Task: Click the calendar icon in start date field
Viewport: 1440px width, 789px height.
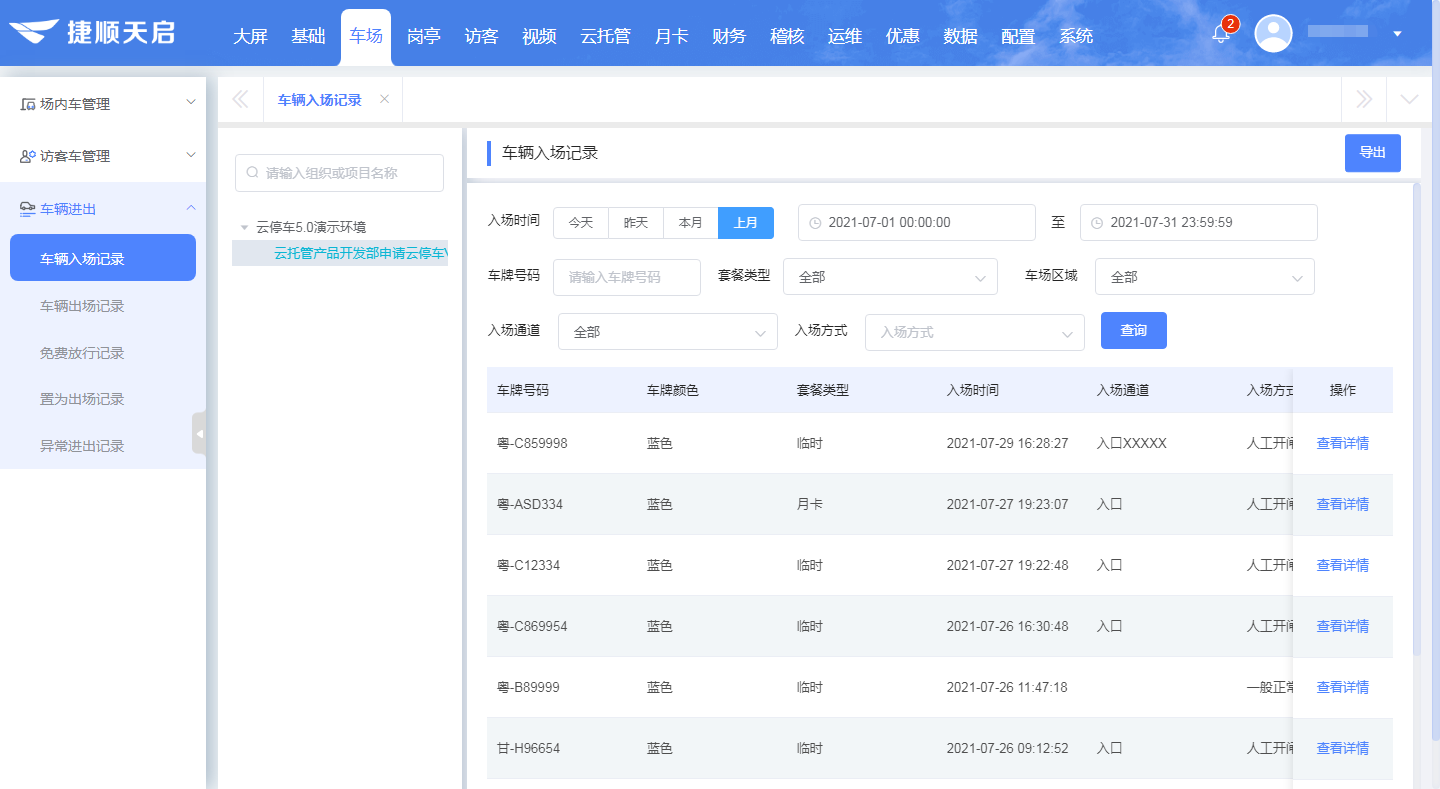Action: pyautogui.click(x=815, y=223)
